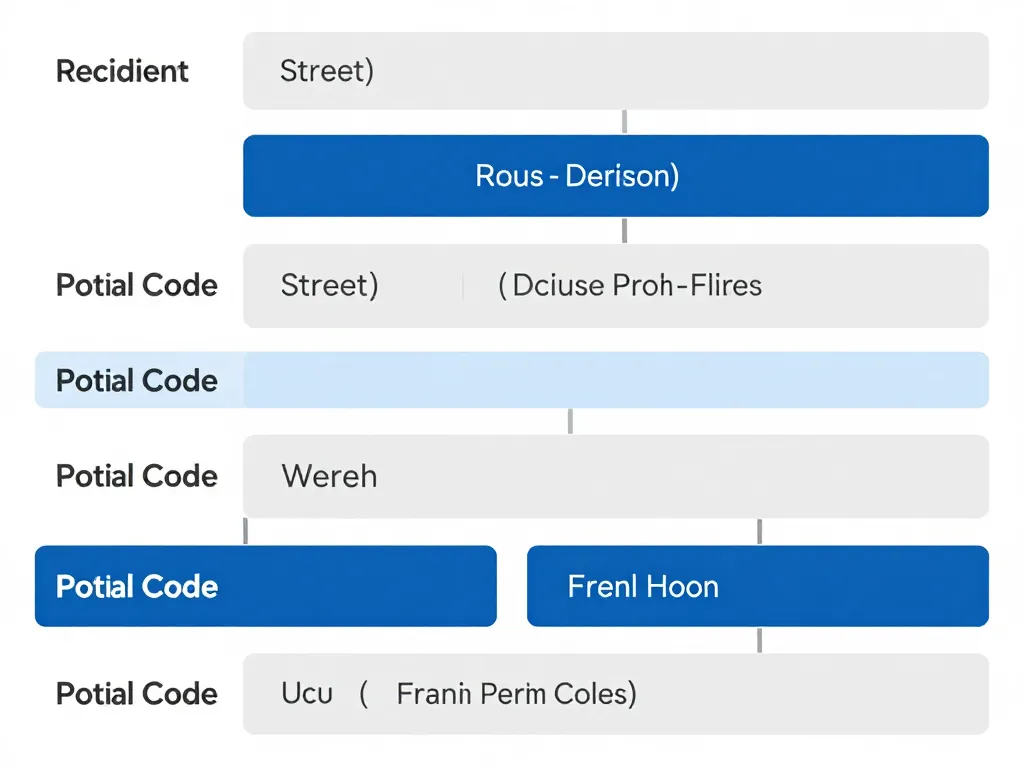Click divider between Street) and Dciuse Proh-Flires
Image resolution: width=1024 pixels, height=768 pixels.
pos(464,287)
